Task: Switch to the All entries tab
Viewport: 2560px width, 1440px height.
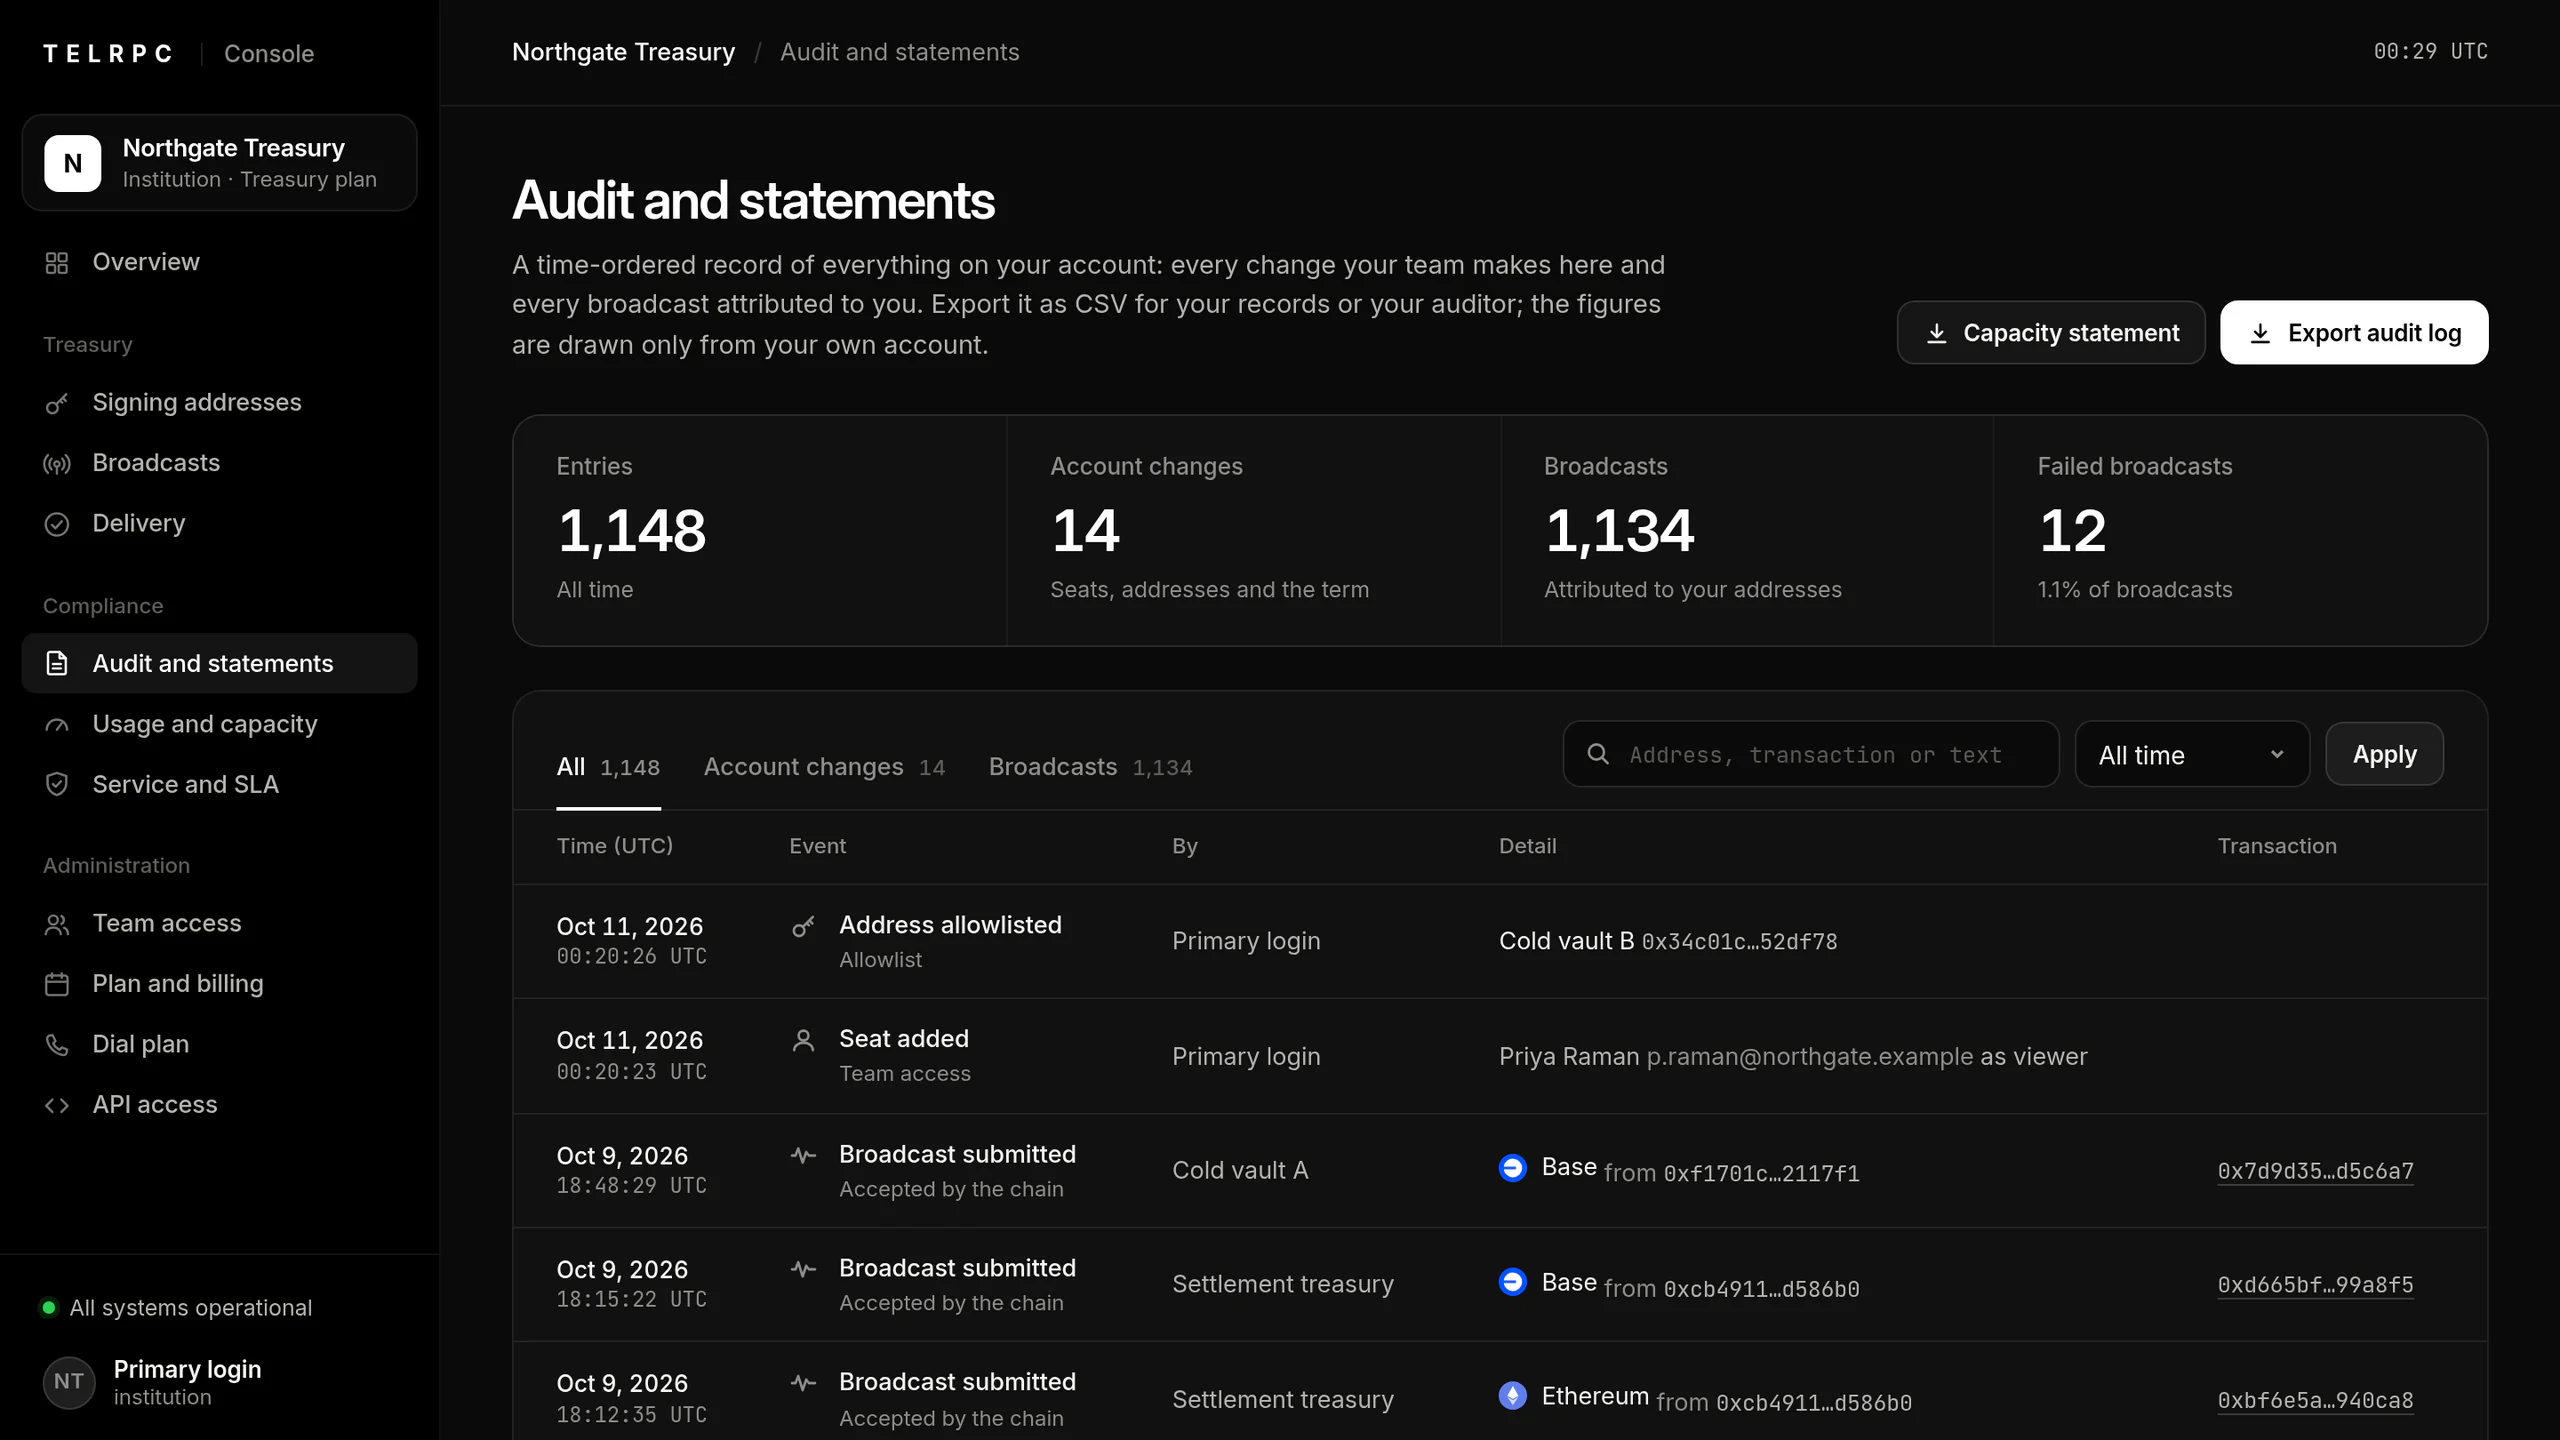Action: click(608, 767)
